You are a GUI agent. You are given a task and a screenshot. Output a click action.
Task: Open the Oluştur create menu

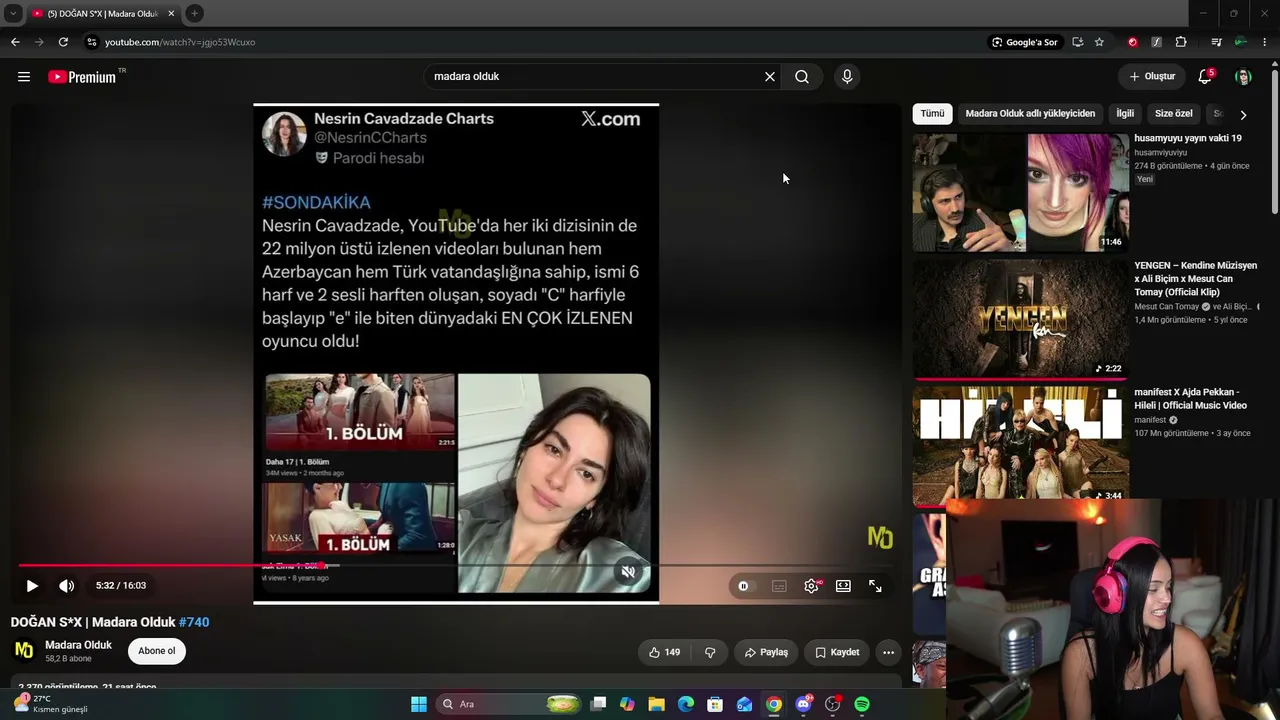click(1152, 77)
